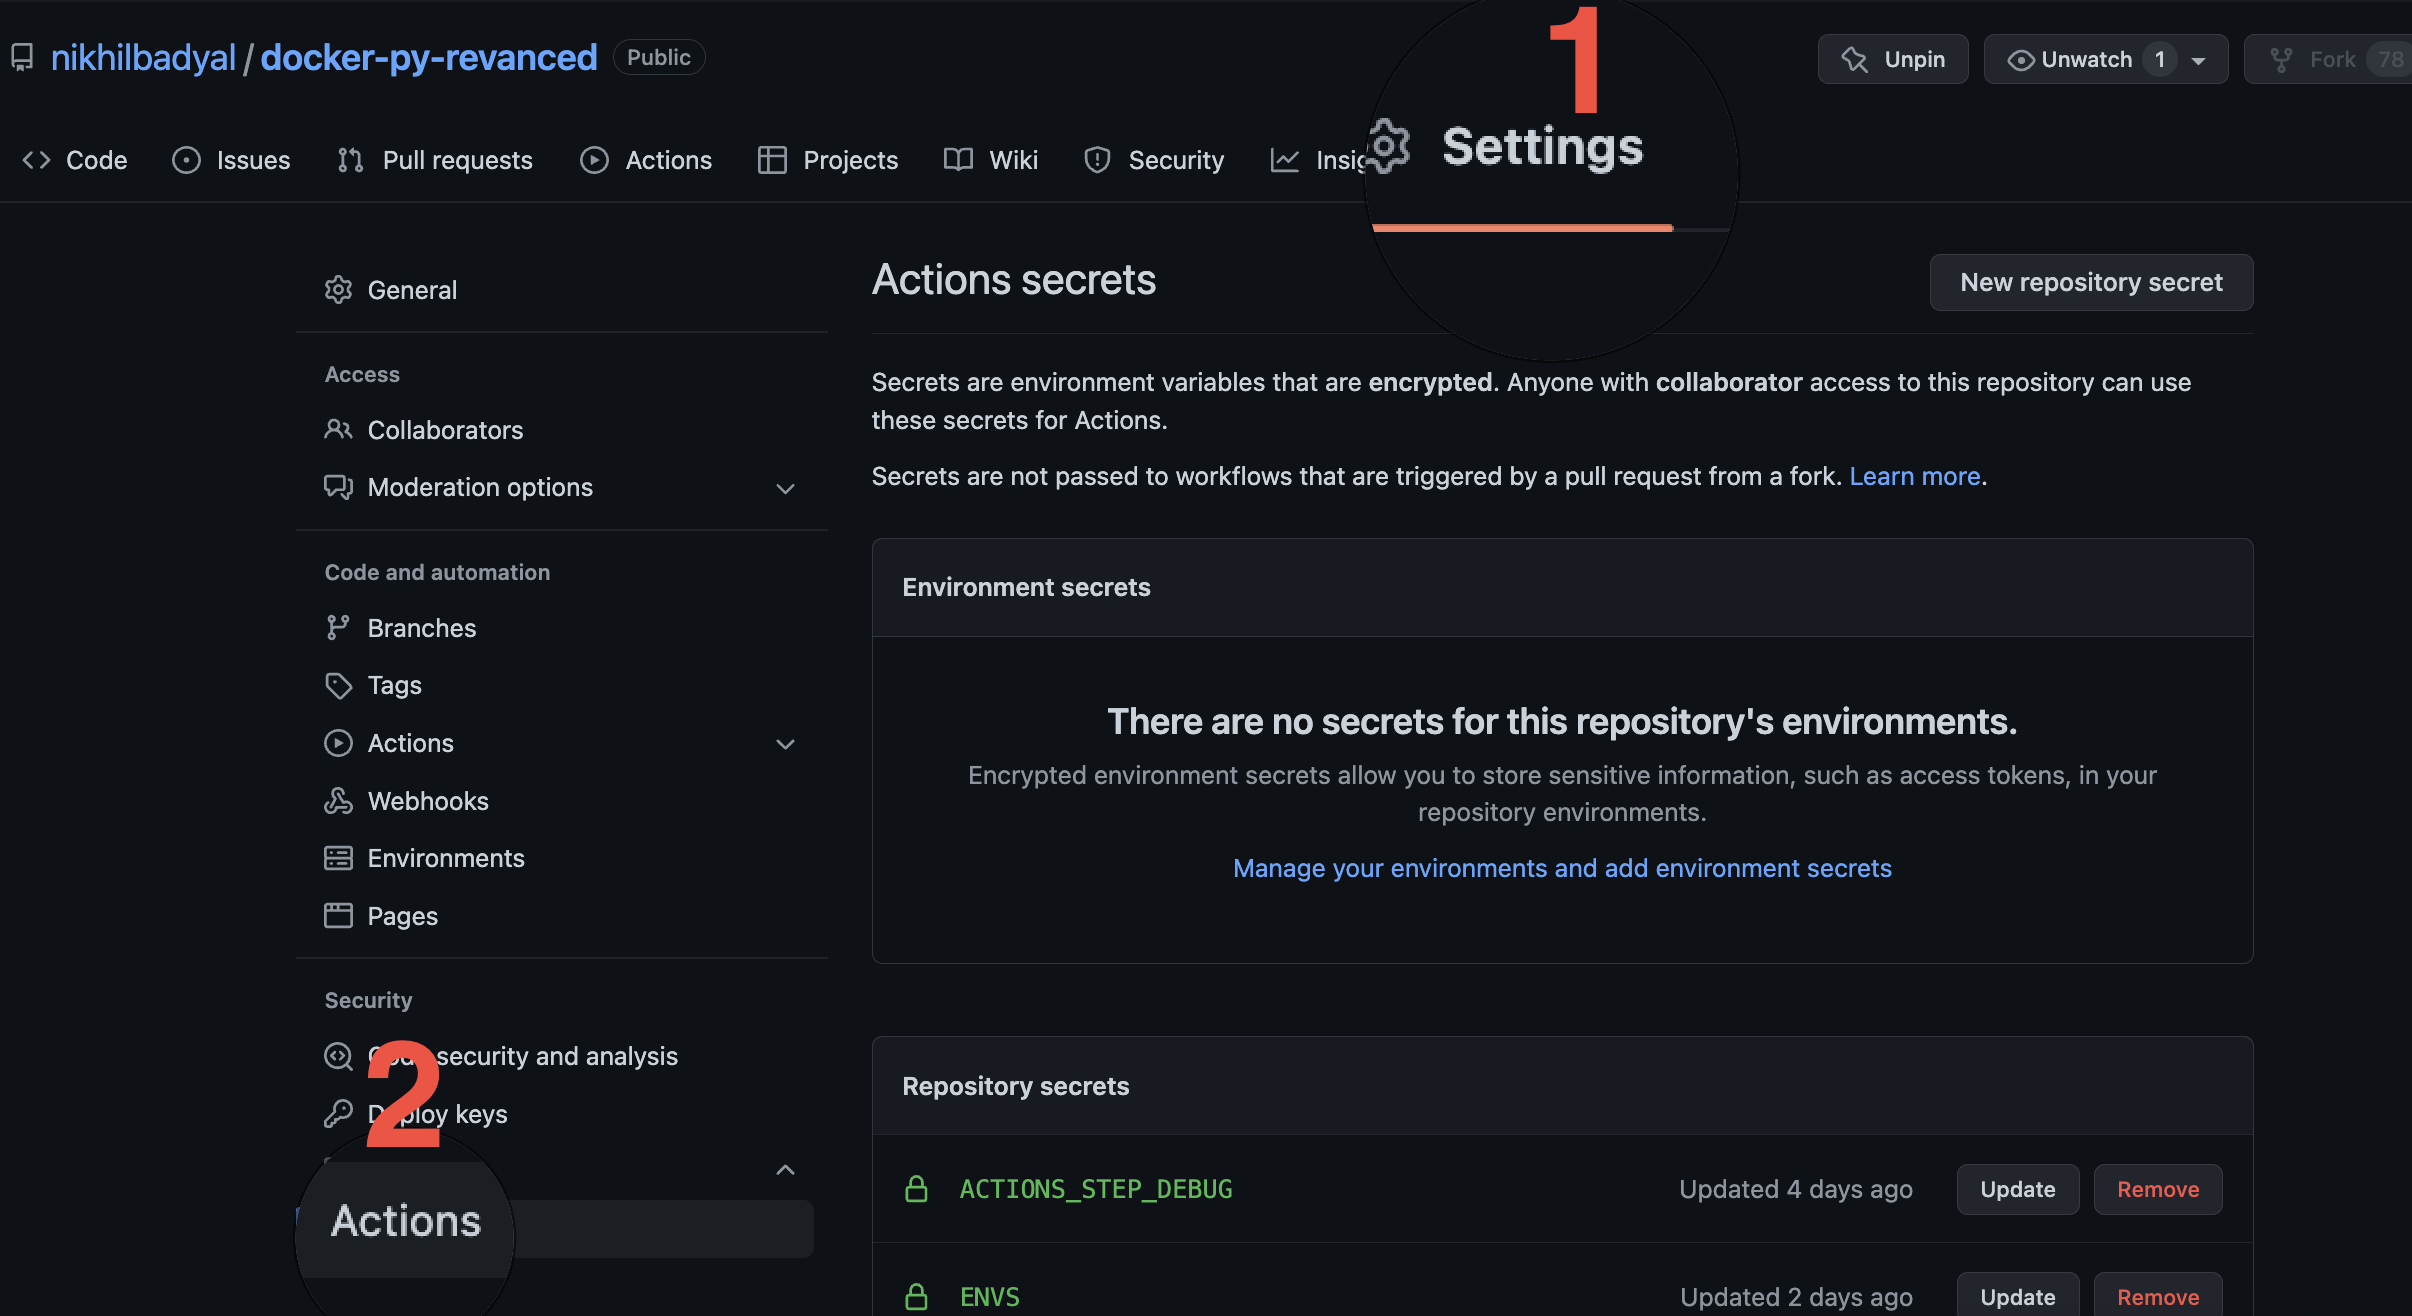
Task: Click the Learn more link
Action: point(1914,476)
